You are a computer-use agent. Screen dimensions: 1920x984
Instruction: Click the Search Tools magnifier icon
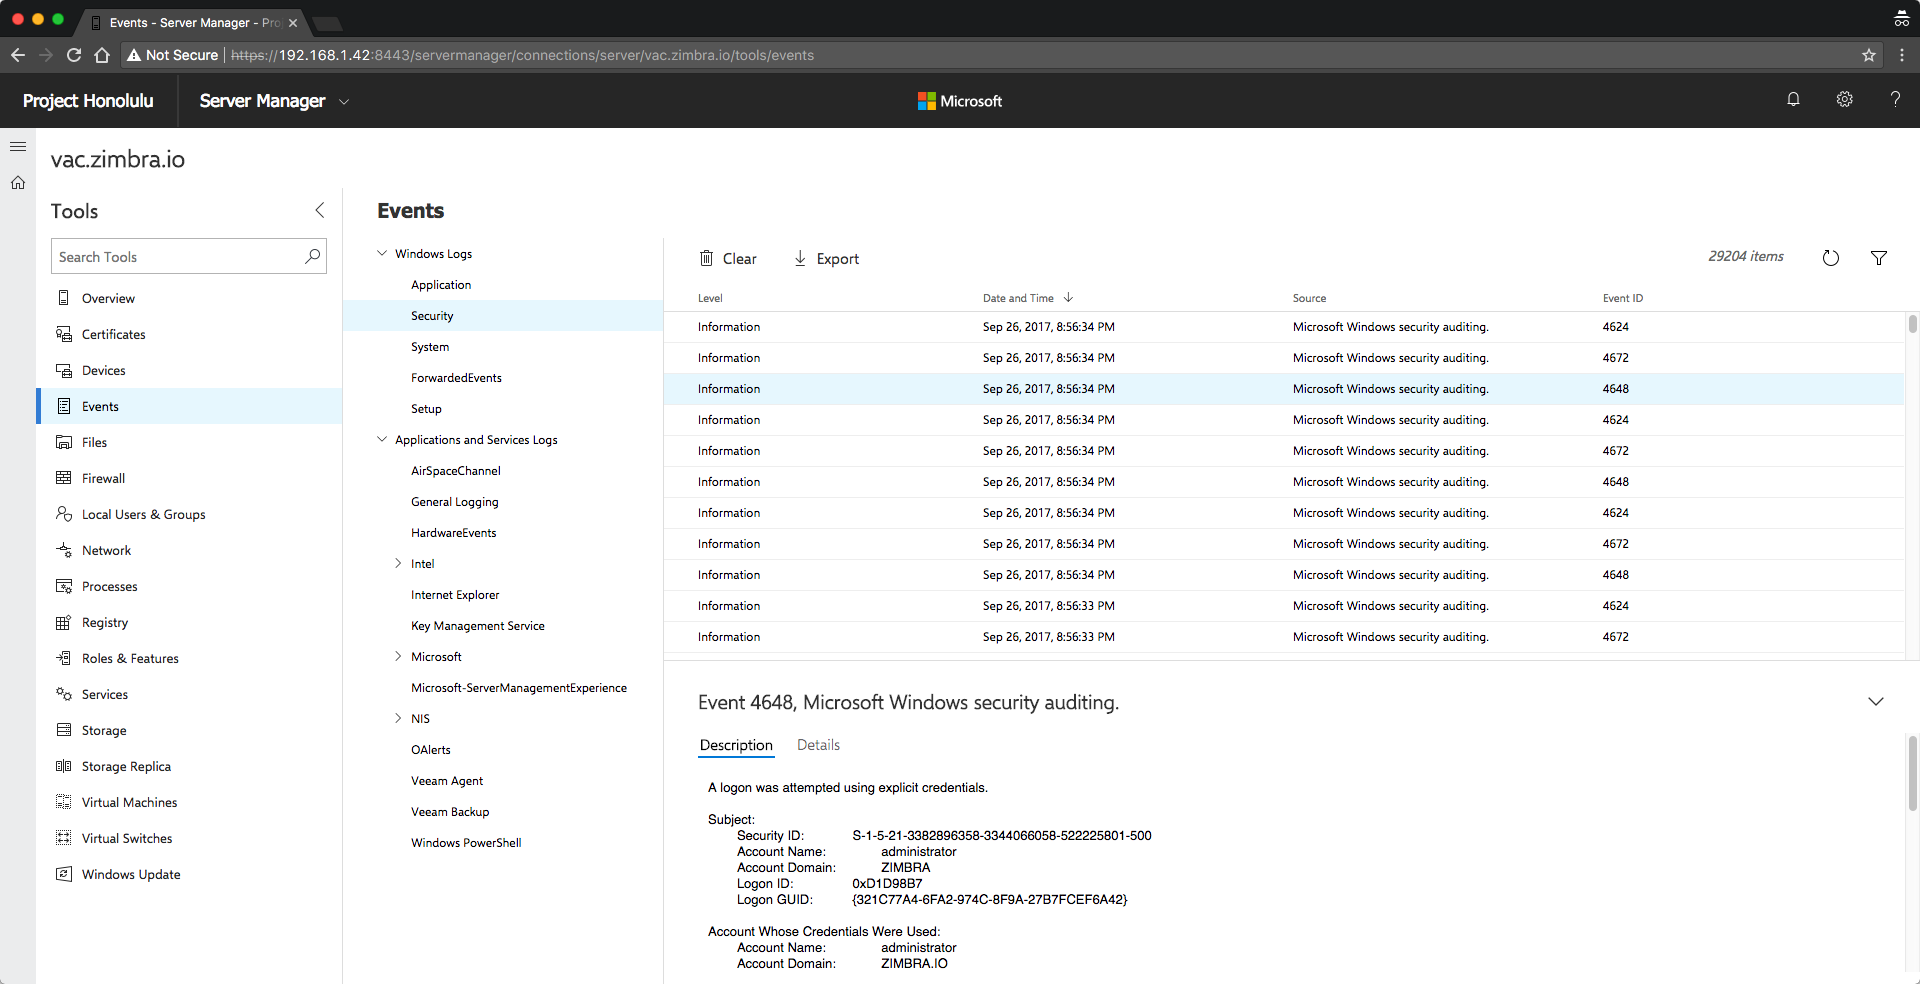pyautogui.click(x=313, y=256)
